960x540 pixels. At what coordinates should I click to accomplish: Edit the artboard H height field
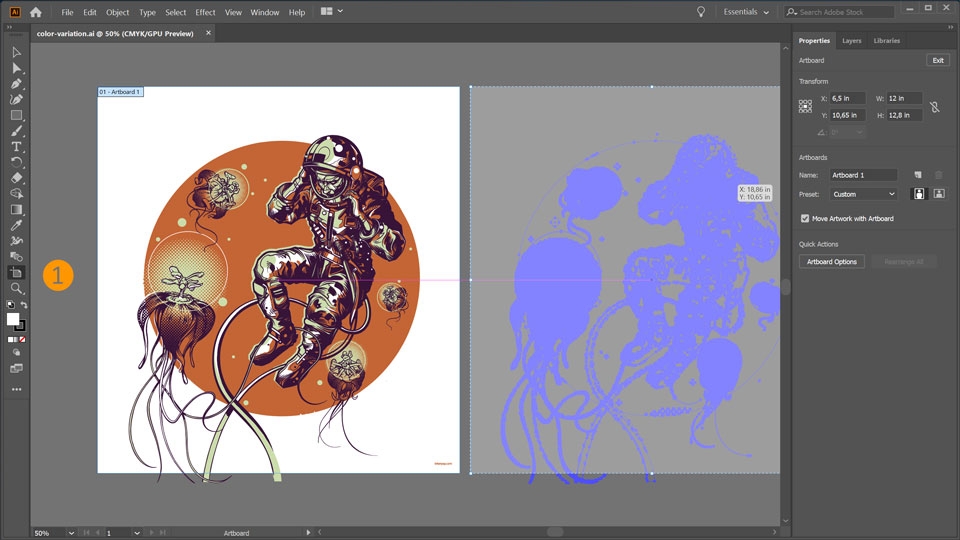tap(904, 115)
